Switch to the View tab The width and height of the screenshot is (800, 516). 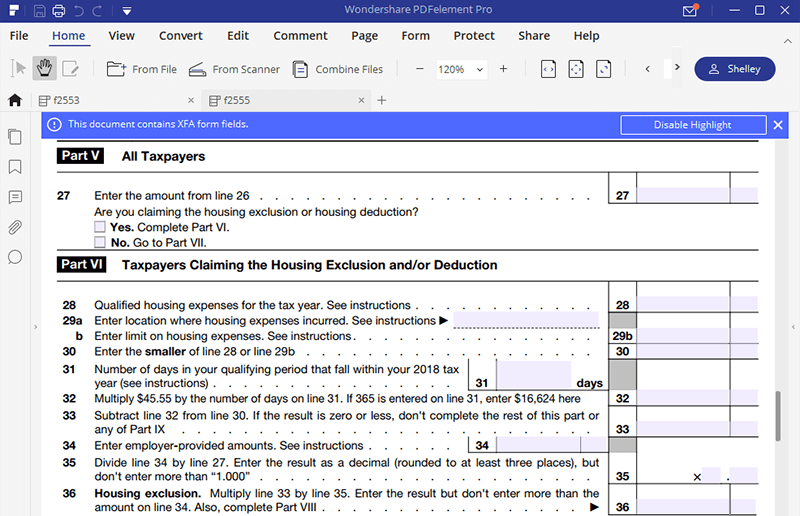pos(121,36)
